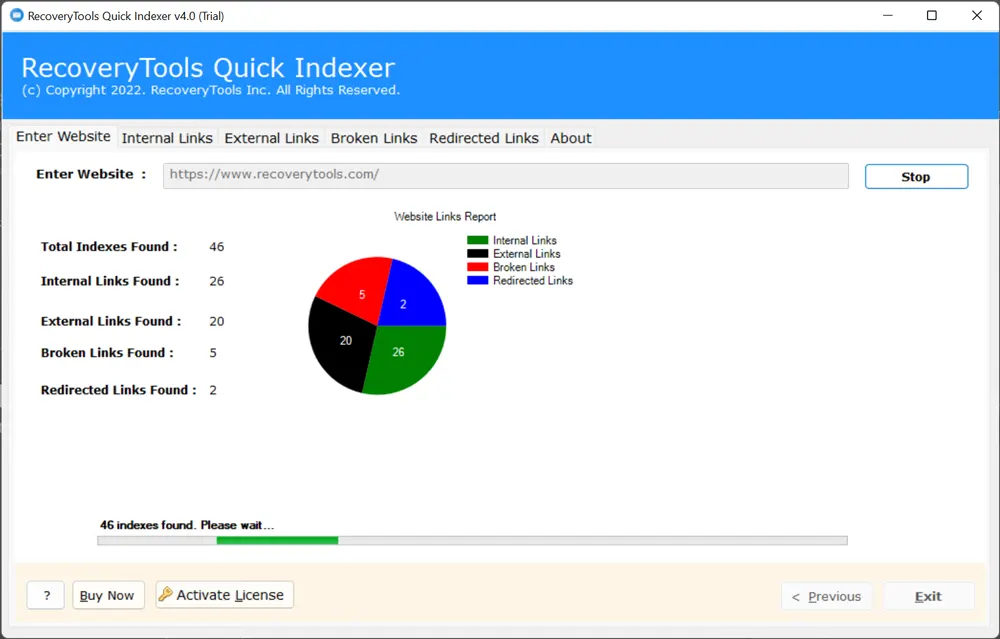Click the Internal Links legend text
This screenshot has height=639, width=1000.
(x=525, y=240)
